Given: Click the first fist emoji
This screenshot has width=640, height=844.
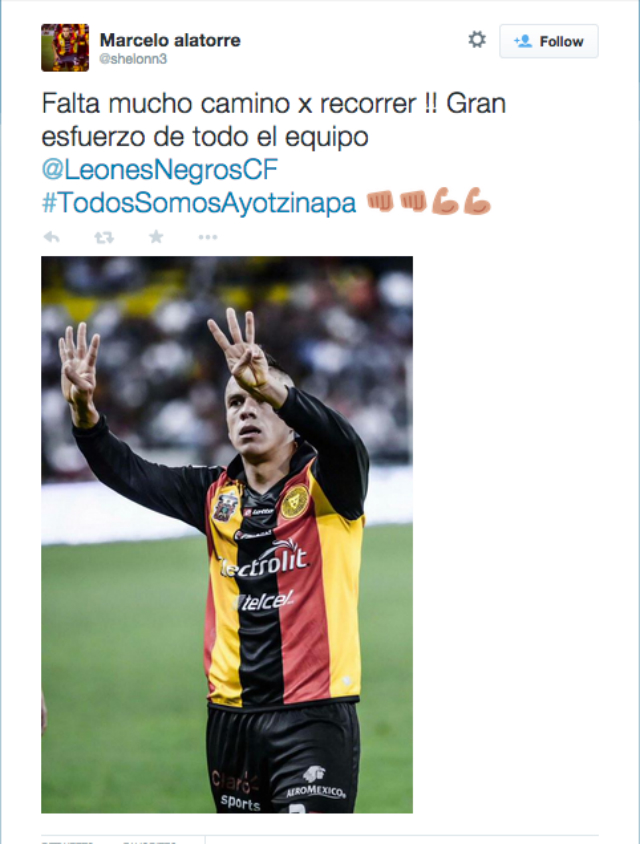Looking at the screenshot, I should tap(380, 202).
